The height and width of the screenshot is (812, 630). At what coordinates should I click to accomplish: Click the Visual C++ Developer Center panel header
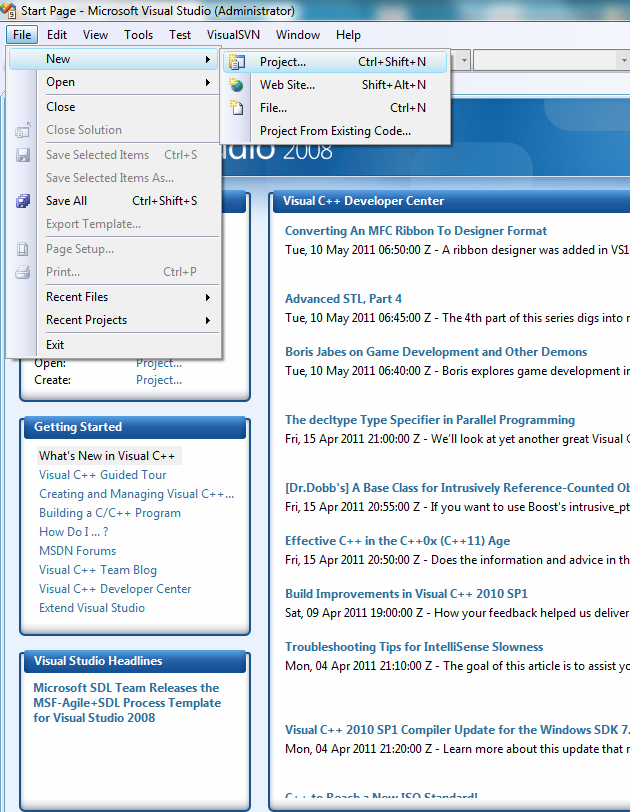click(x=451, y=201)
